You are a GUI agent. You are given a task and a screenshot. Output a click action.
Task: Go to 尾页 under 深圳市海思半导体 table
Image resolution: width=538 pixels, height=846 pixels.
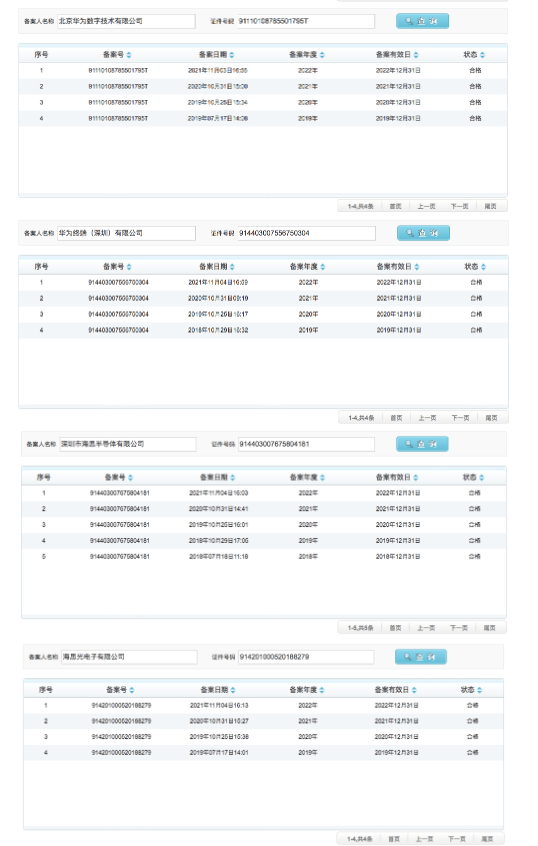click(489, 627)
